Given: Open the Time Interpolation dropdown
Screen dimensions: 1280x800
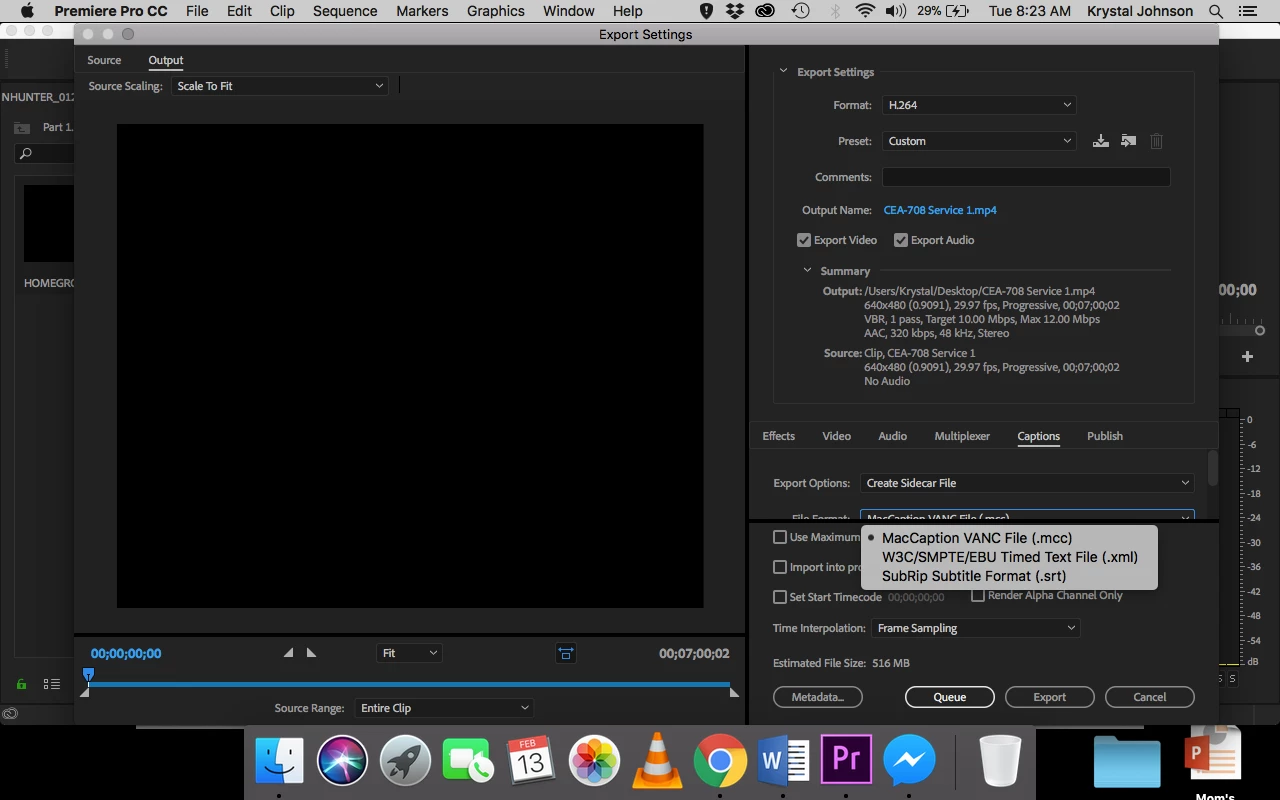Looking at the screenshot, I should pos(975,628).
